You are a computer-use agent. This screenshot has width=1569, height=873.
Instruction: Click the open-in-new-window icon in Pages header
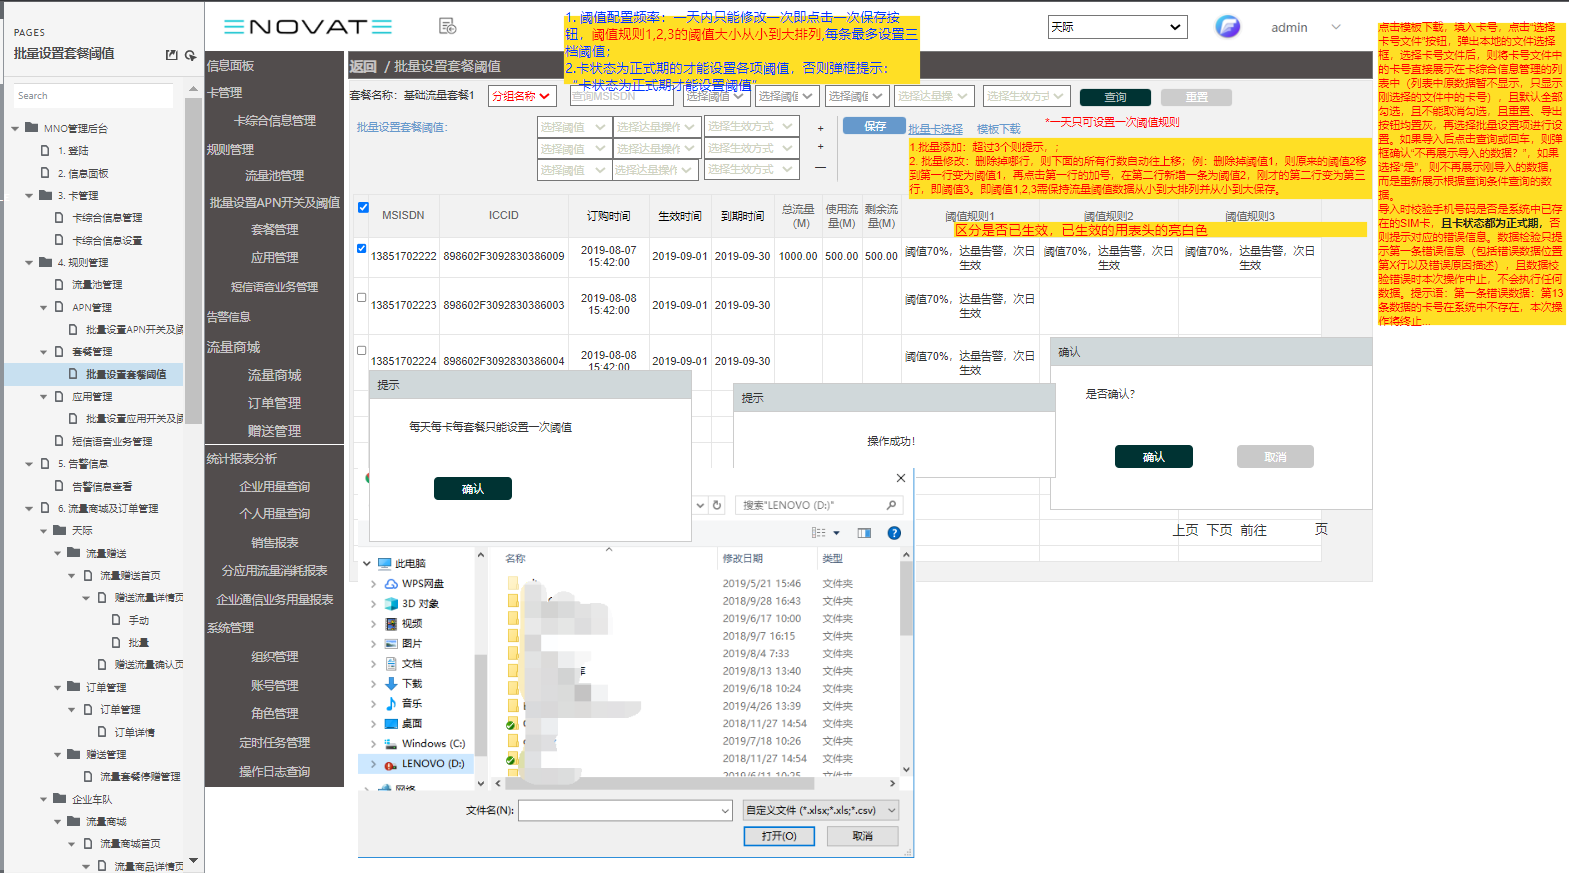point(171,55)
